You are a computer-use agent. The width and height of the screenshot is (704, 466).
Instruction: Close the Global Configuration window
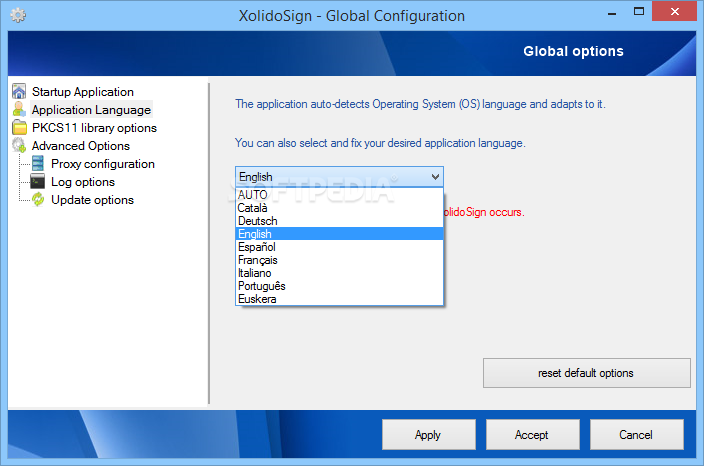coord(674,12)
